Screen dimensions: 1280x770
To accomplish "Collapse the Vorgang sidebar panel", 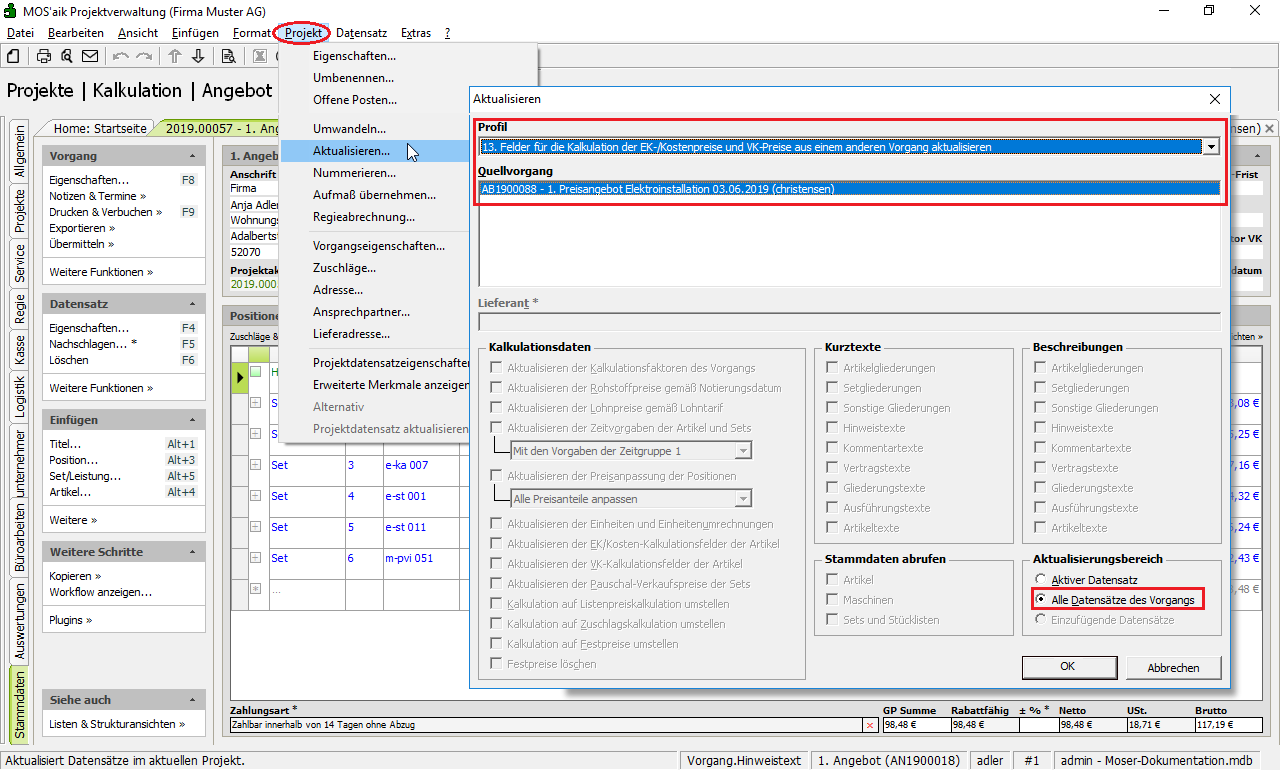I will (192, 157).
